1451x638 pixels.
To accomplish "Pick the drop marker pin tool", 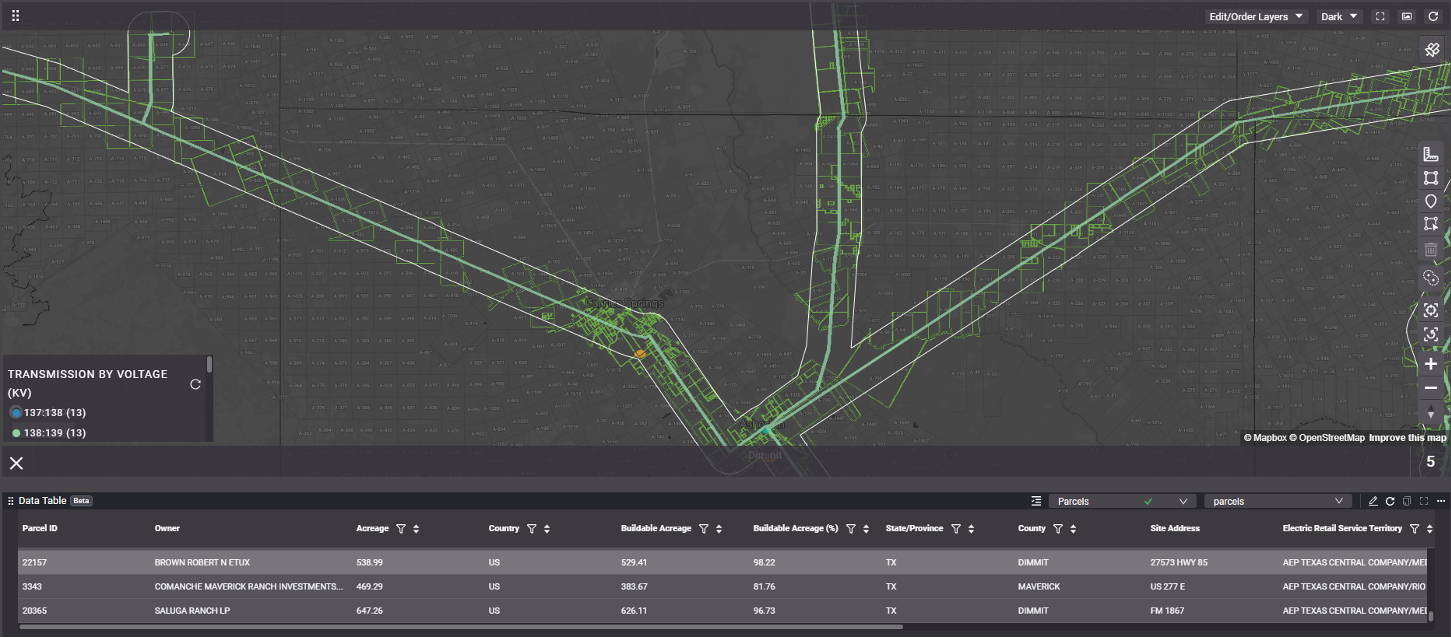I will [x=1430, y=201].
